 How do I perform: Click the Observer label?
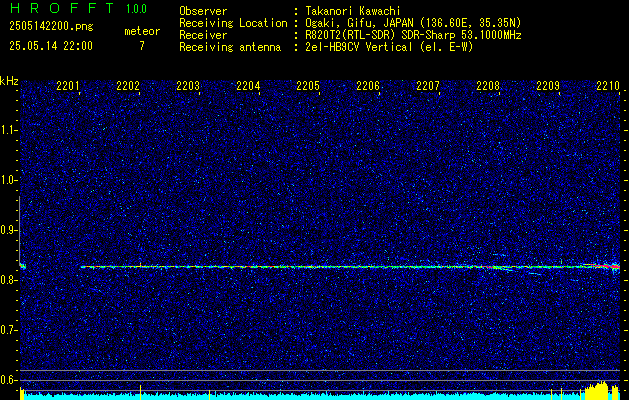[203, 11]
